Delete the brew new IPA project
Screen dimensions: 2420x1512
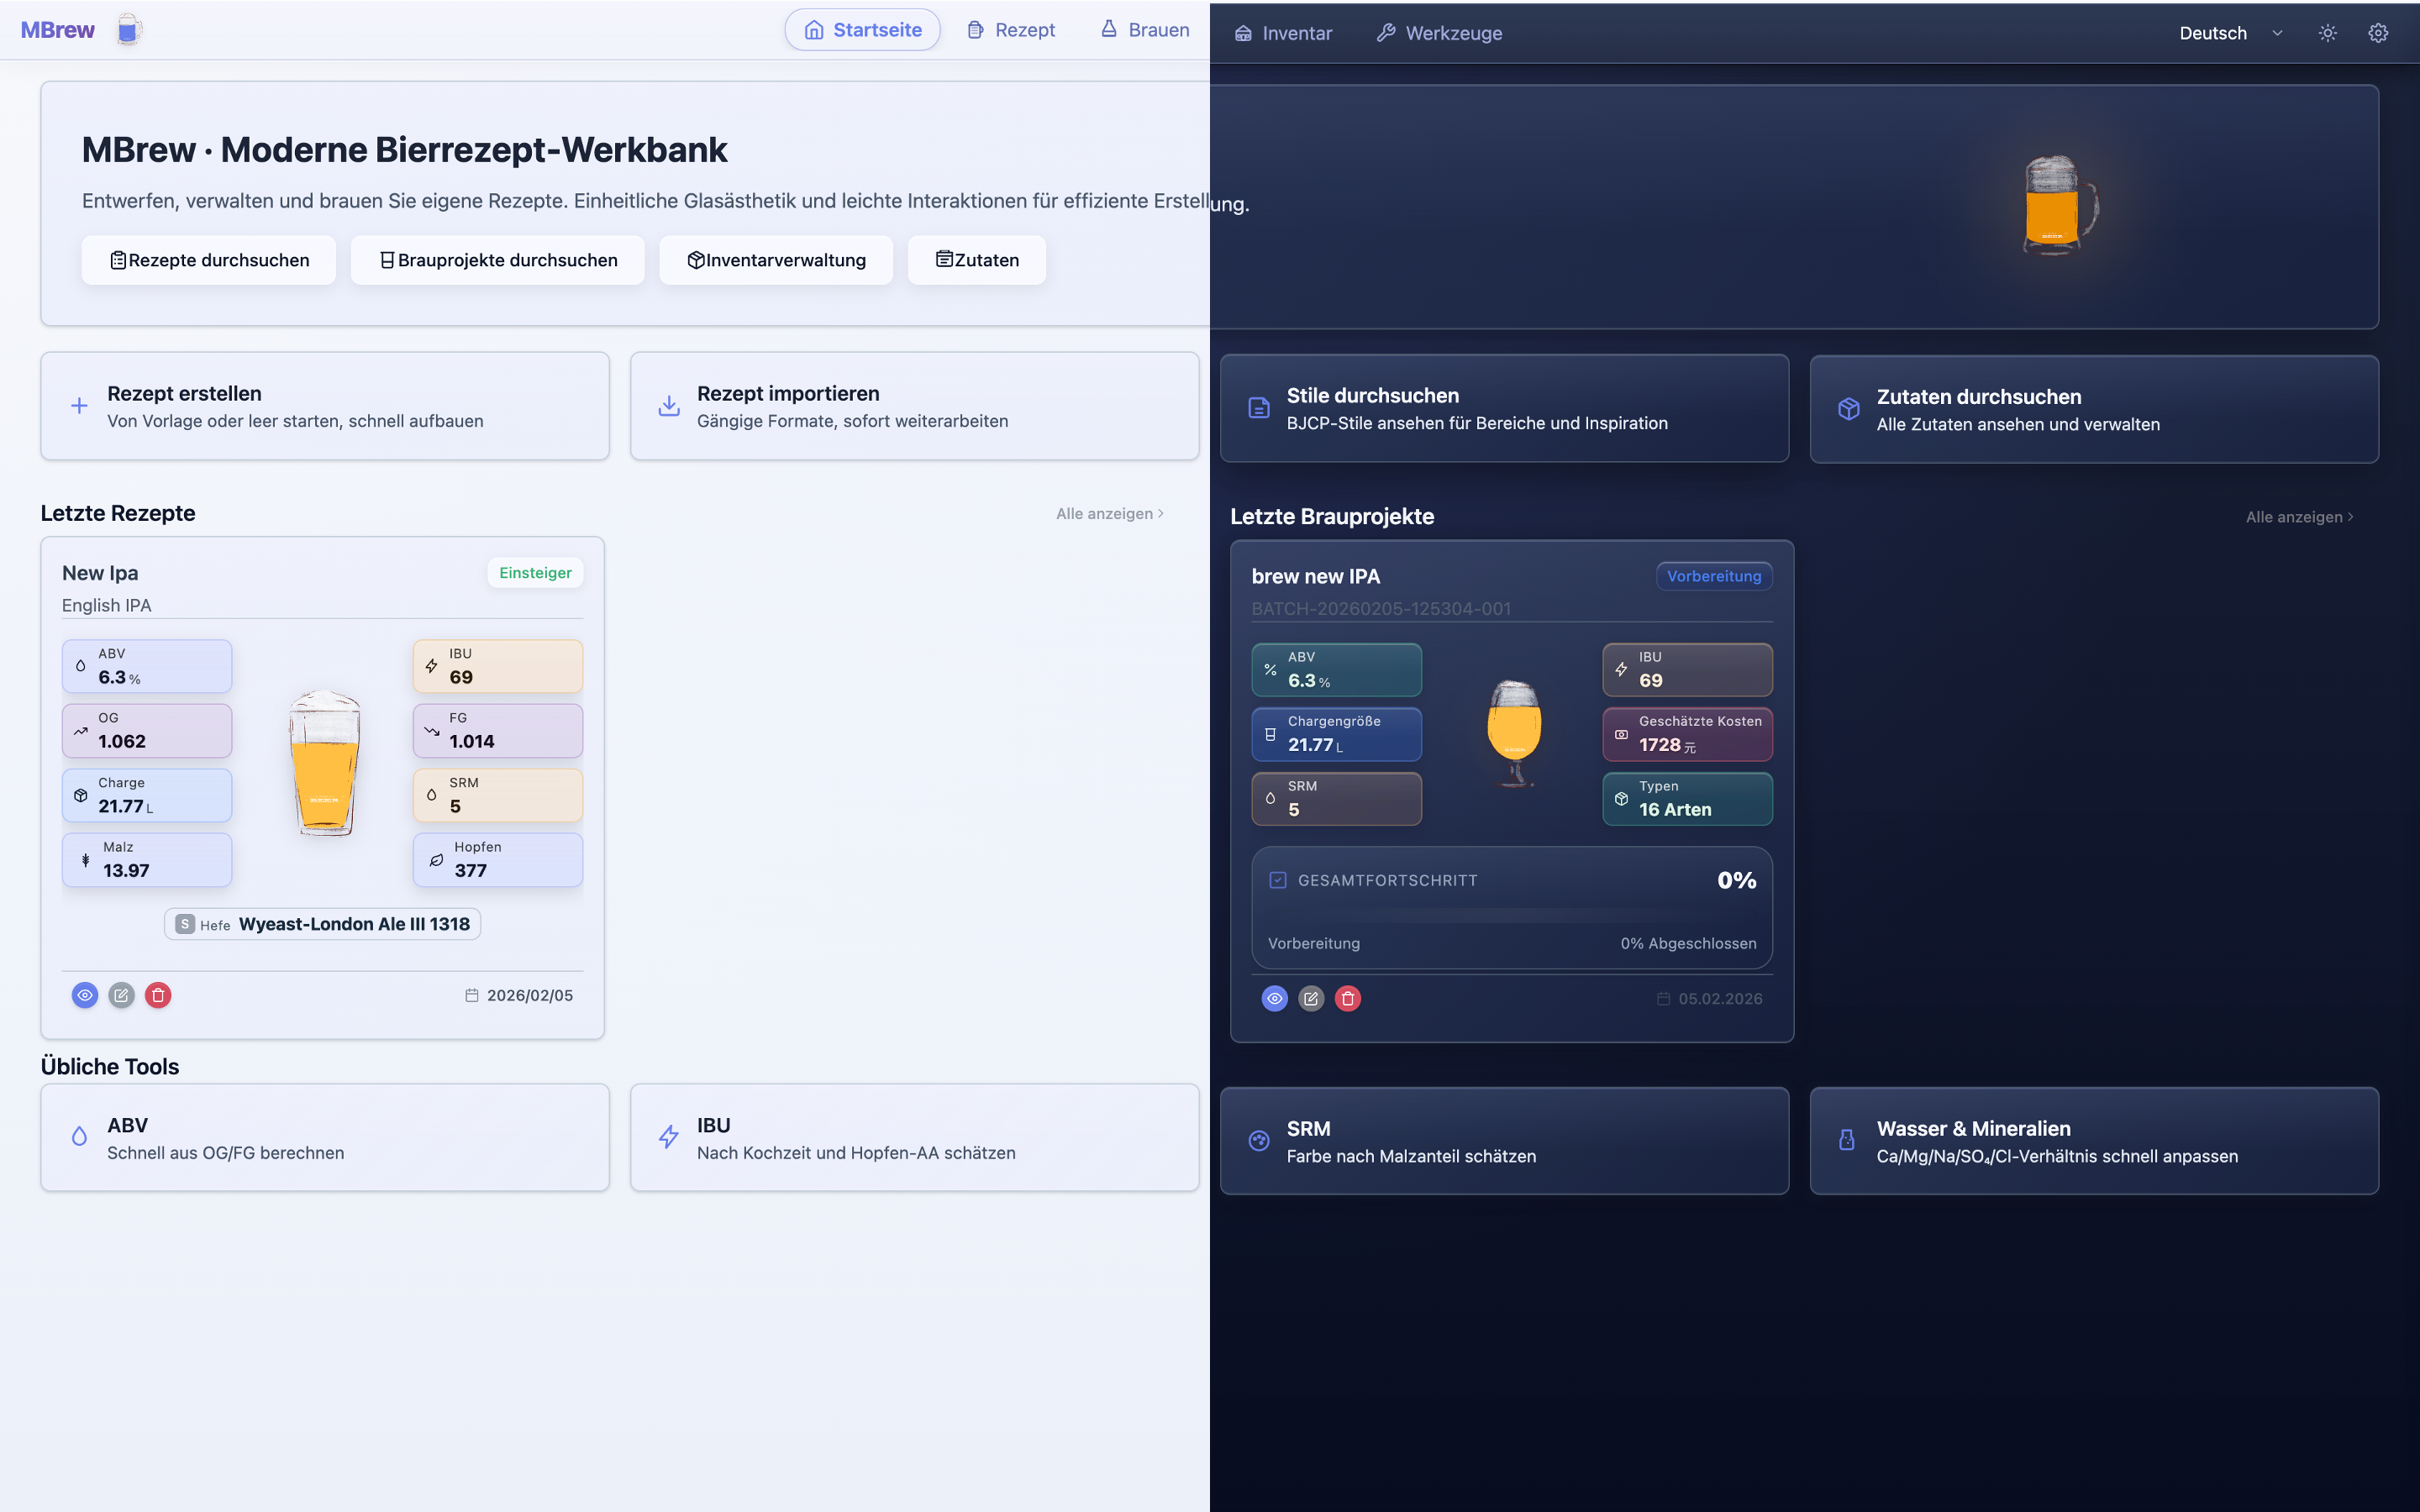click(1347, 998)
